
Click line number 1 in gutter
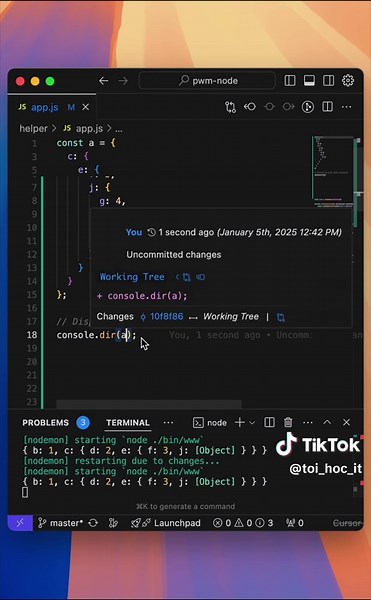[34, 143]
